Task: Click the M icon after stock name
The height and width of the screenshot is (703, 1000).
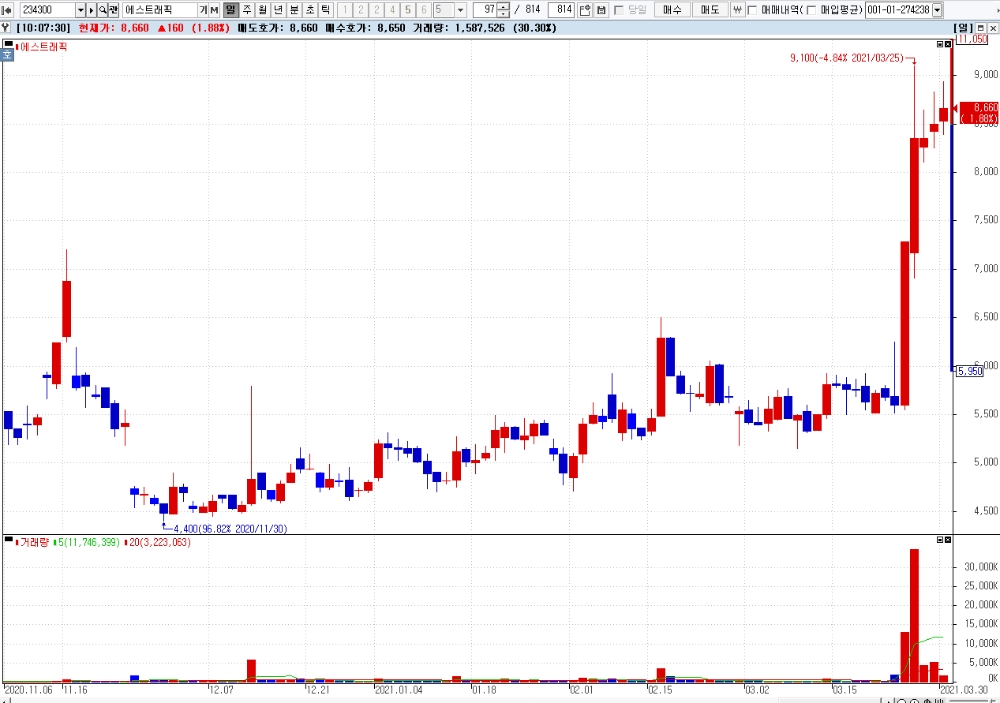Action: pyautogui.click(x=214, y=10)
